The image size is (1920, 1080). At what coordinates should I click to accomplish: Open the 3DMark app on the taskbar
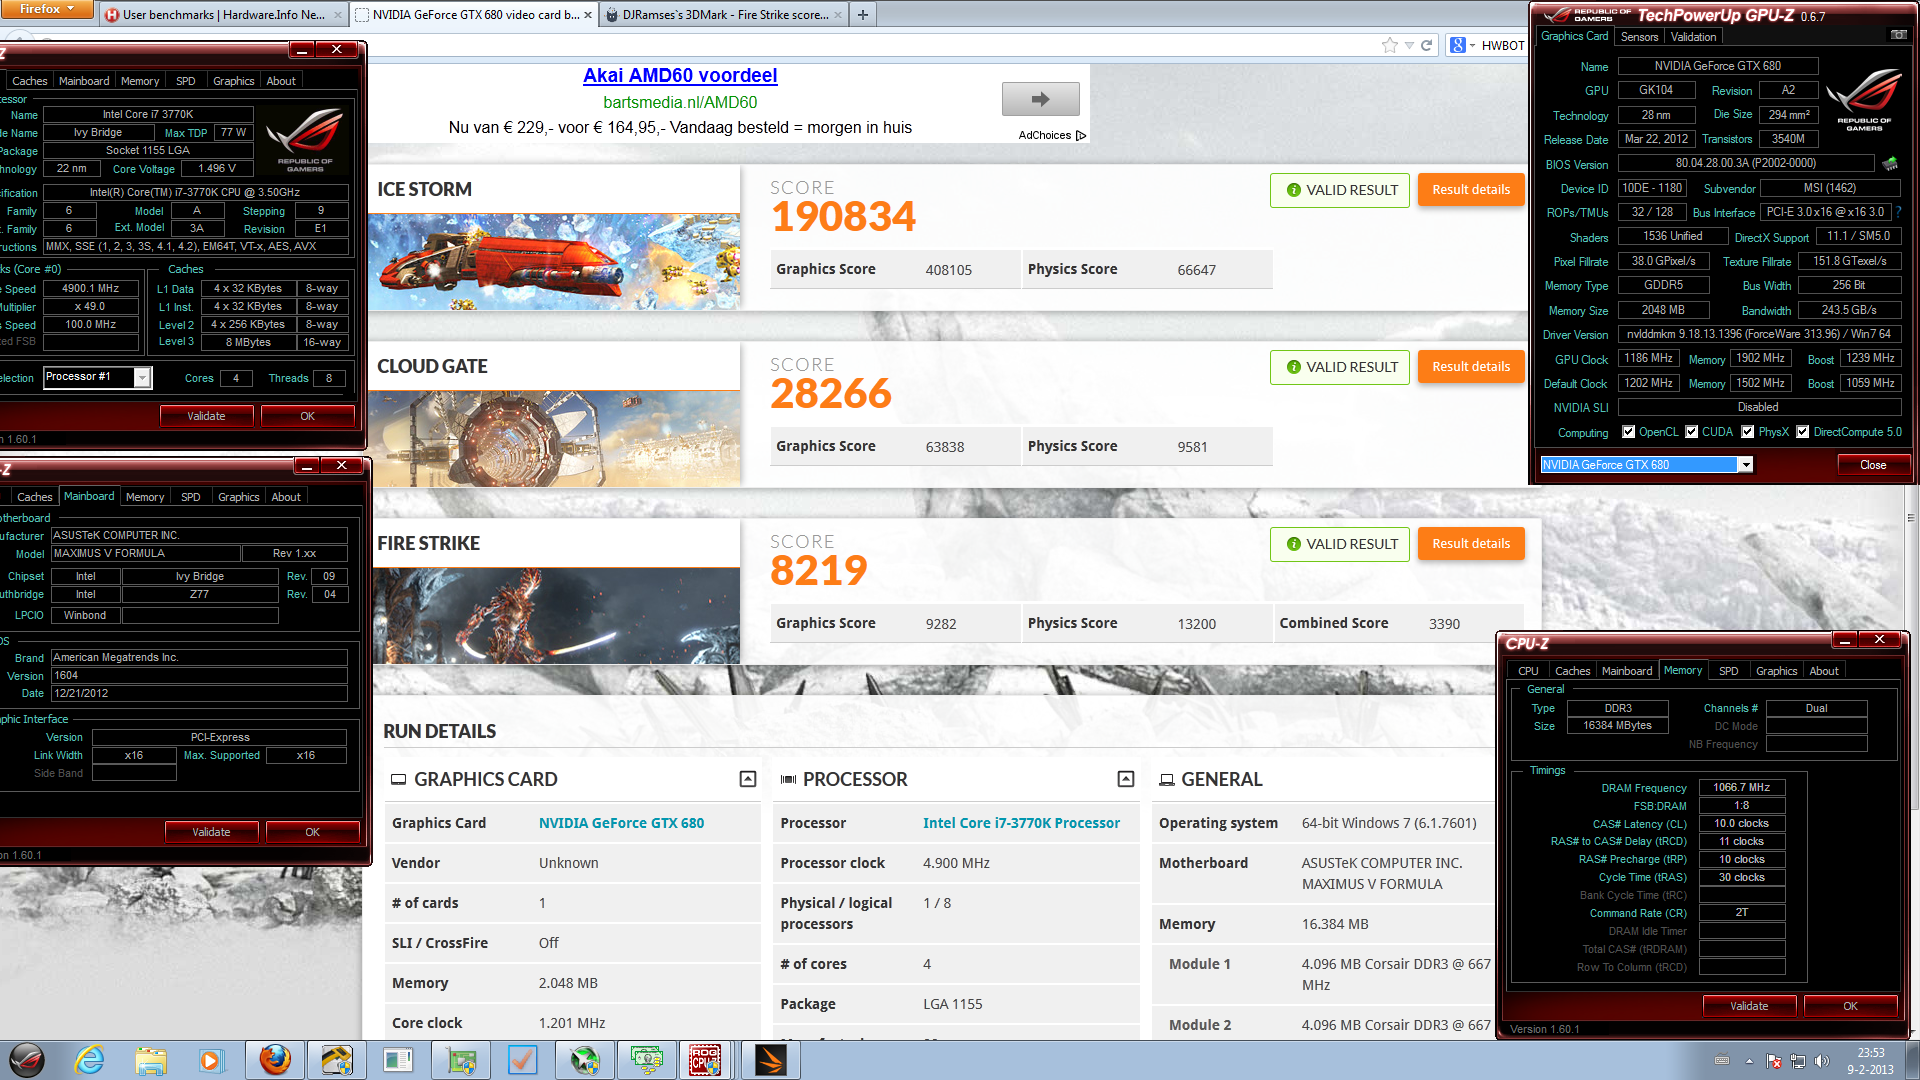(770, 1060)
